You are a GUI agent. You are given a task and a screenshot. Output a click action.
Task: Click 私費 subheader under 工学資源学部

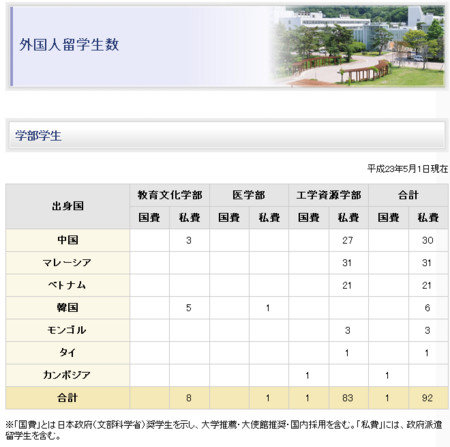(348, 217)
